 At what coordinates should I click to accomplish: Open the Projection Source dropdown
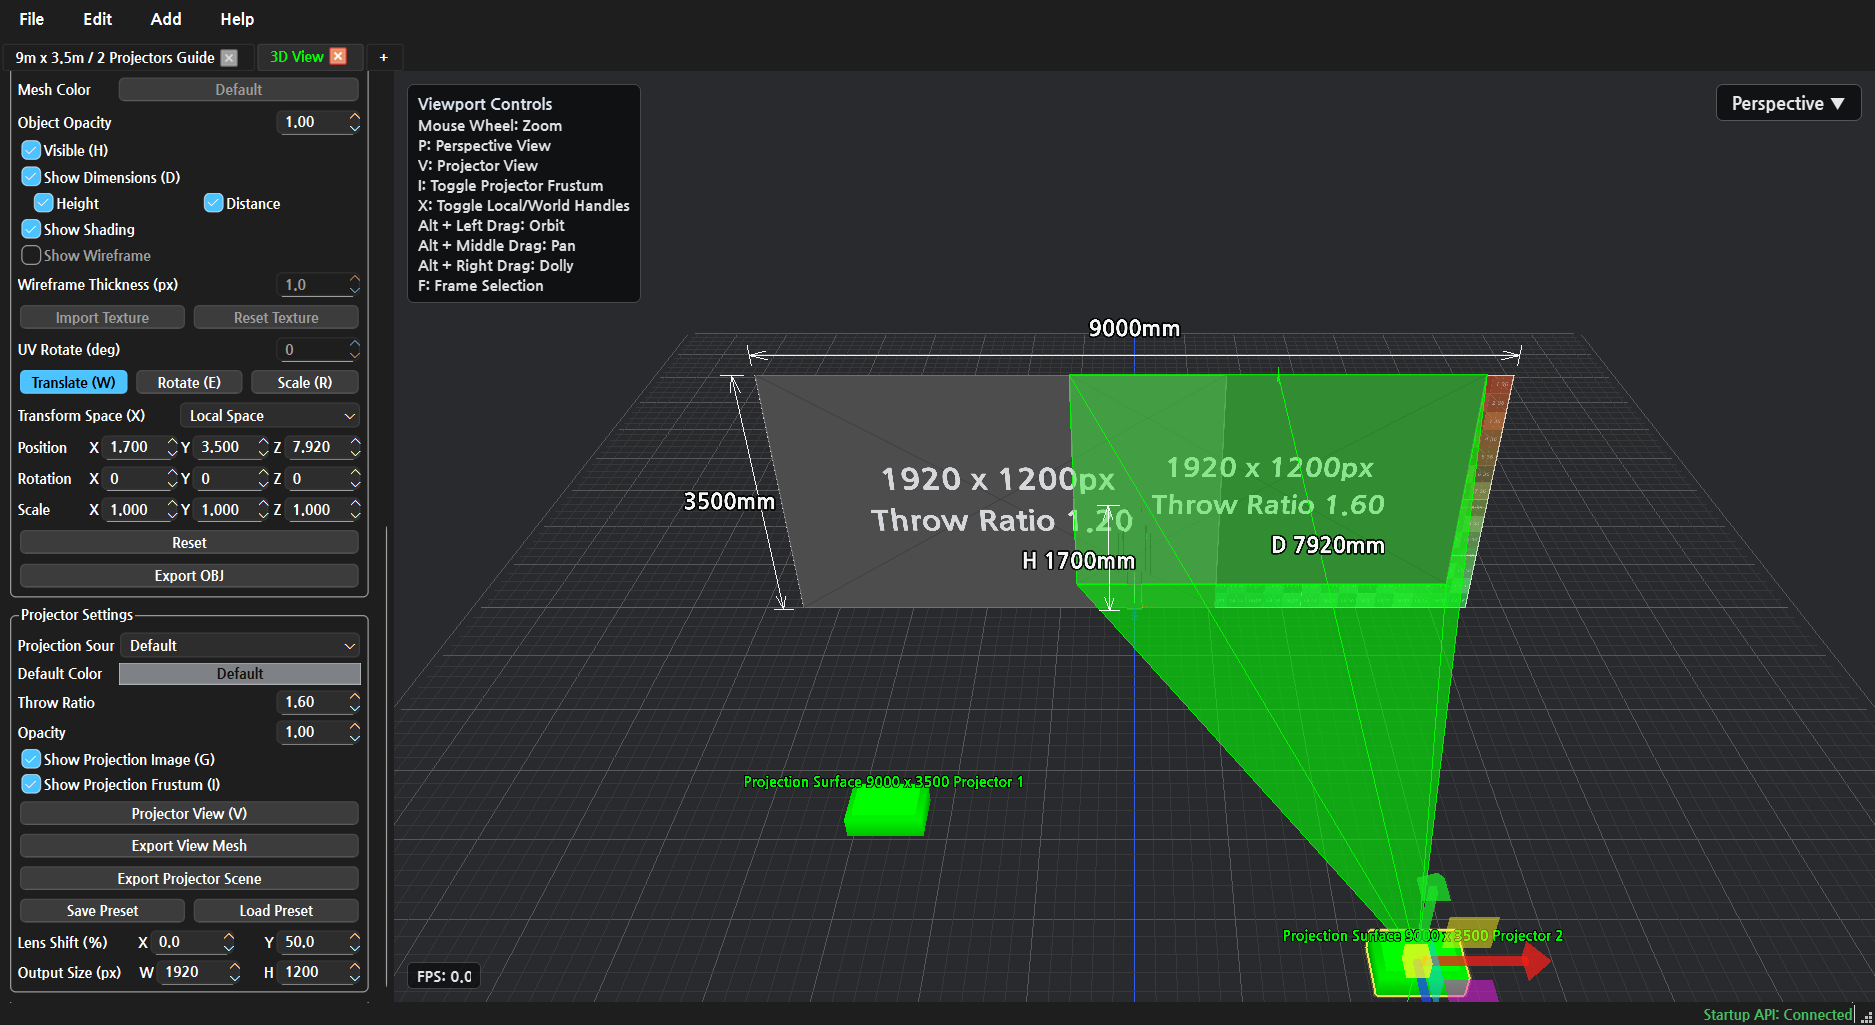click(x=240, y=646)
